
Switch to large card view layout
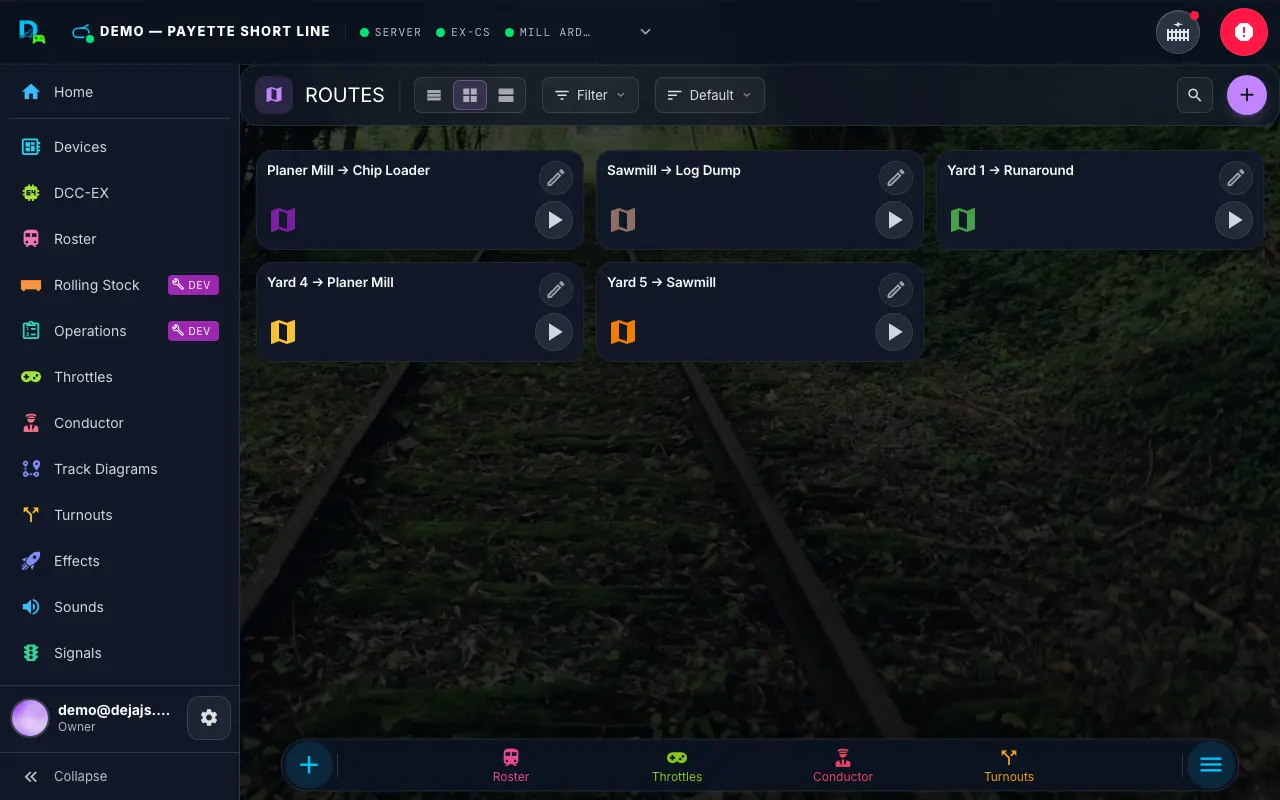[x=506, y=95]
